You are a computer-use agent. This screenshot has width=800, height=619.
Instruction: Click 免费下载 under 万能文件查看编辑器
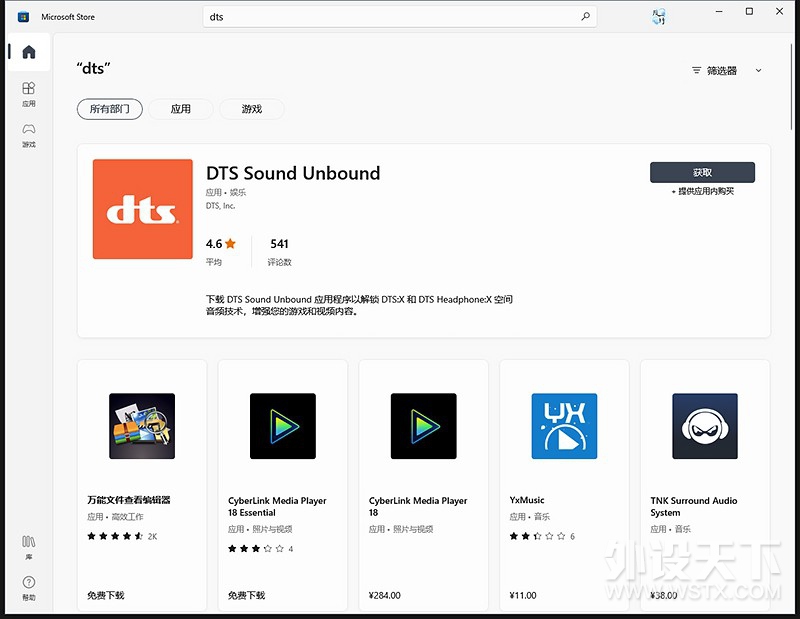pos(106,595)
